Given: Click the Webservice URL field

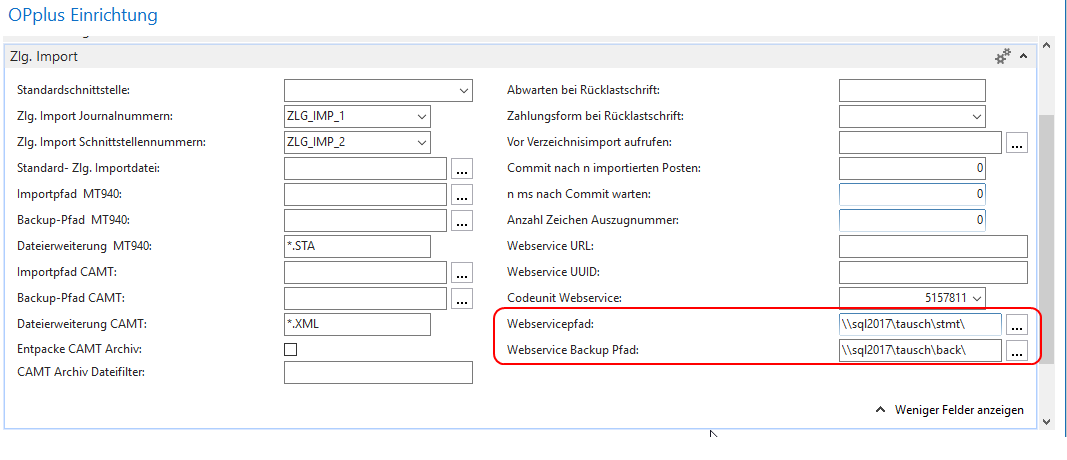Looking at the screenshot, I should click(933, 246).
